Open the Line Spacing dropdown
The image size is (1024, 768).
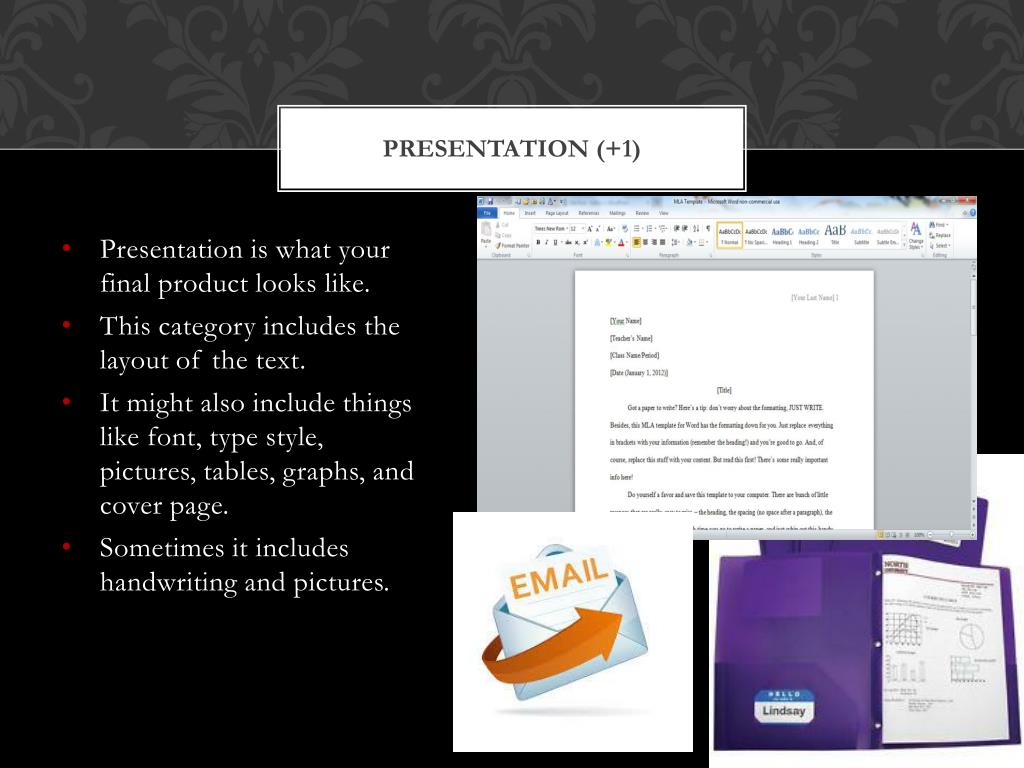(x=675, y=242)
